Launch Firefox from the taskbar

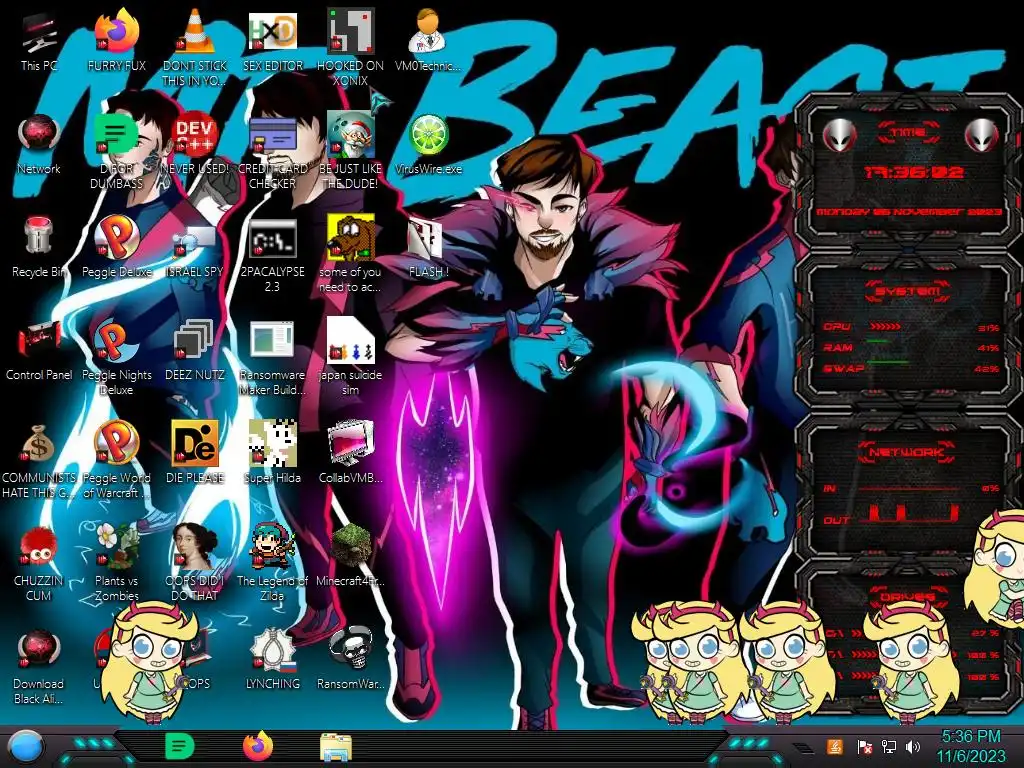coord(258,746)
